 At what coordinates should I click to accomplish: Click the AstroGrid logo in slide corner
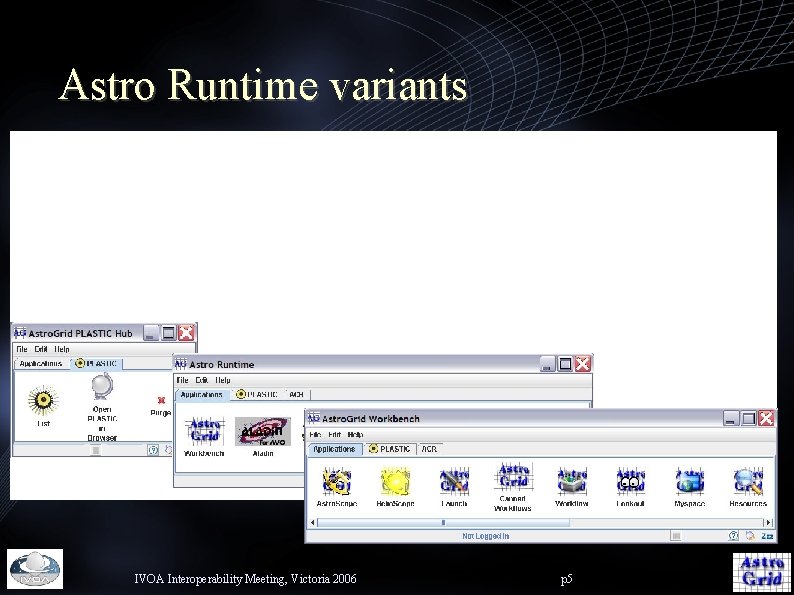pos(761,571)
